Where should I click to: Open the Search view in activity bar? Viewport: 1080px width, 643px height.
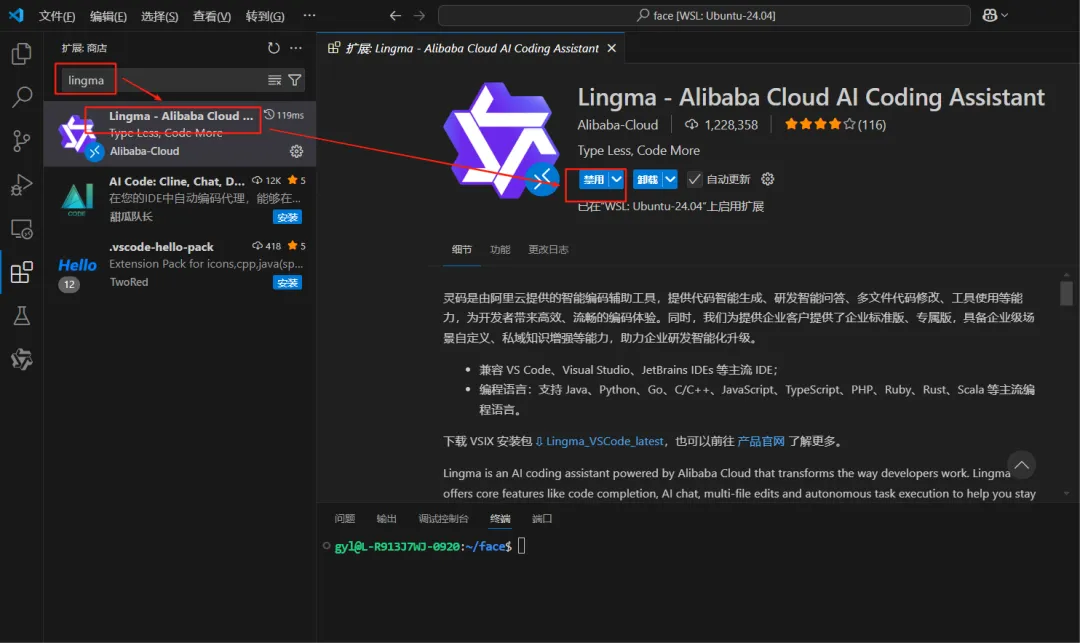point(21,97)
